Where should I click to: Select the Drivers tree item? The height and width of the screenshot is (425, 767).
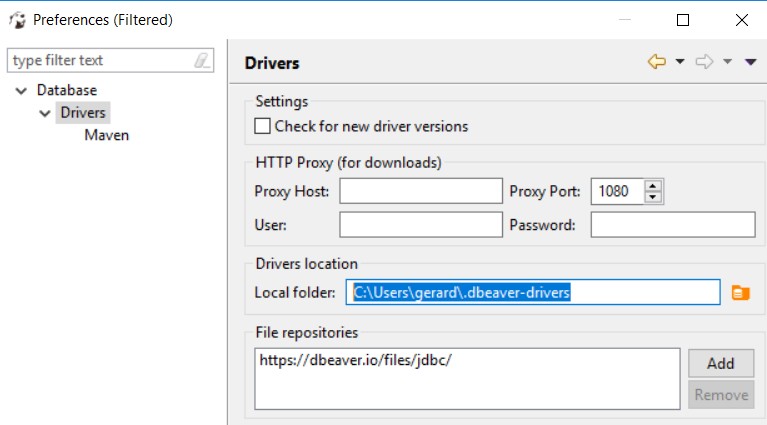tap(82, 113)
